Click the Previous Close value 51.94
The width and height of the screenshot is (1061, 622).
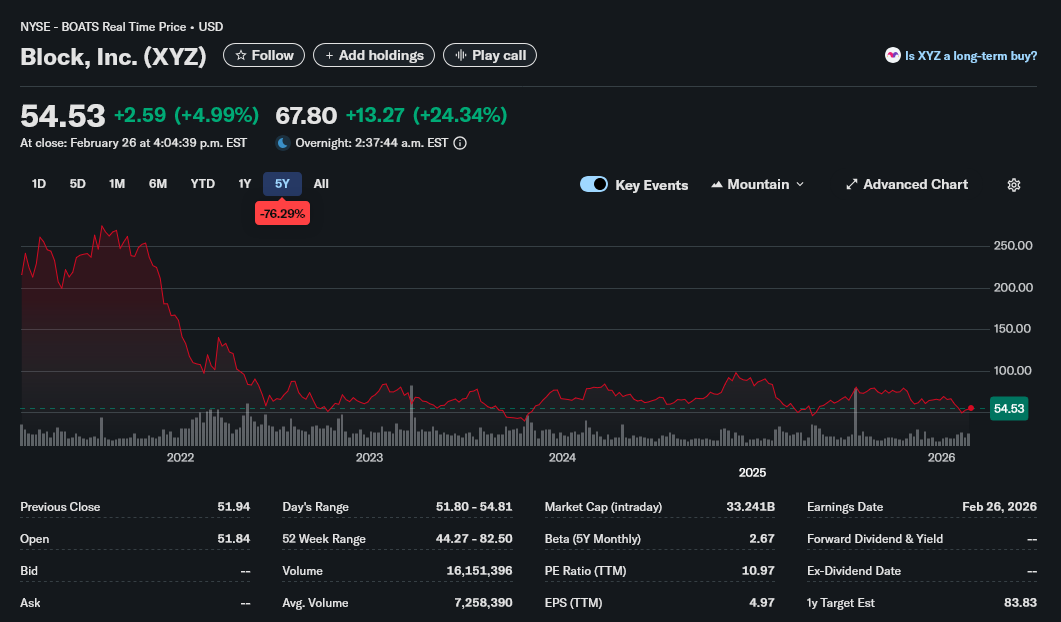(233, 506)
